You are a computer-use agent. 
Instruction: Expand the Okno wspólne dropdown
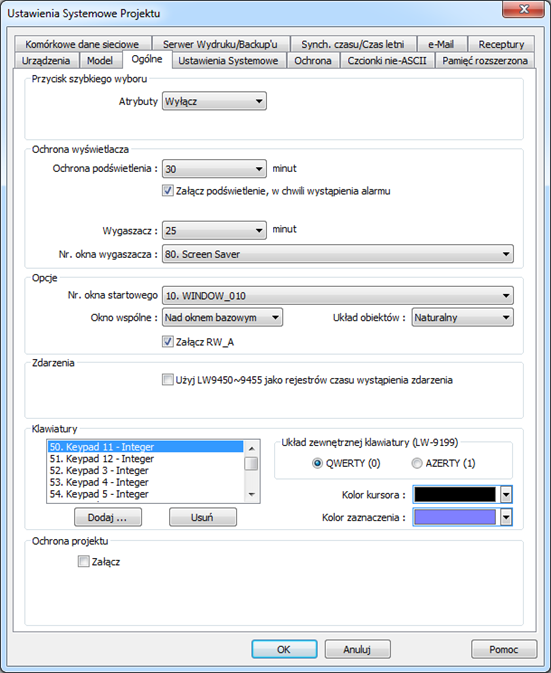click(x=222, y=318)
